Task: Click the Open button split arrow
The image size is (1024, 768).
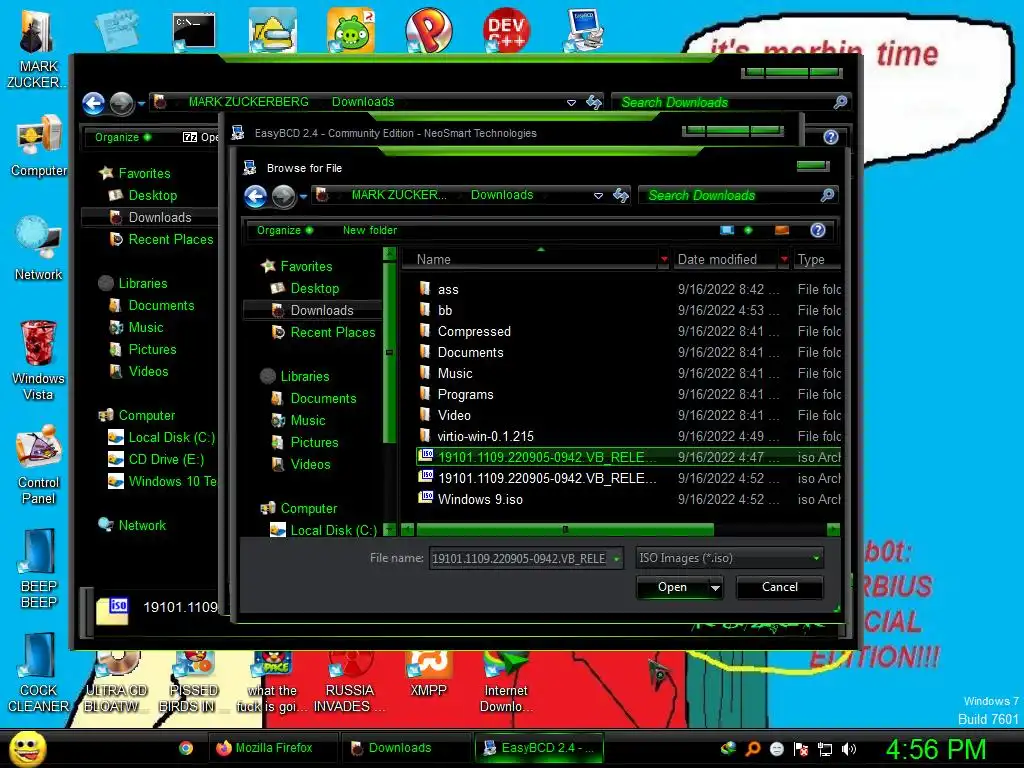Action: point(716,587)
